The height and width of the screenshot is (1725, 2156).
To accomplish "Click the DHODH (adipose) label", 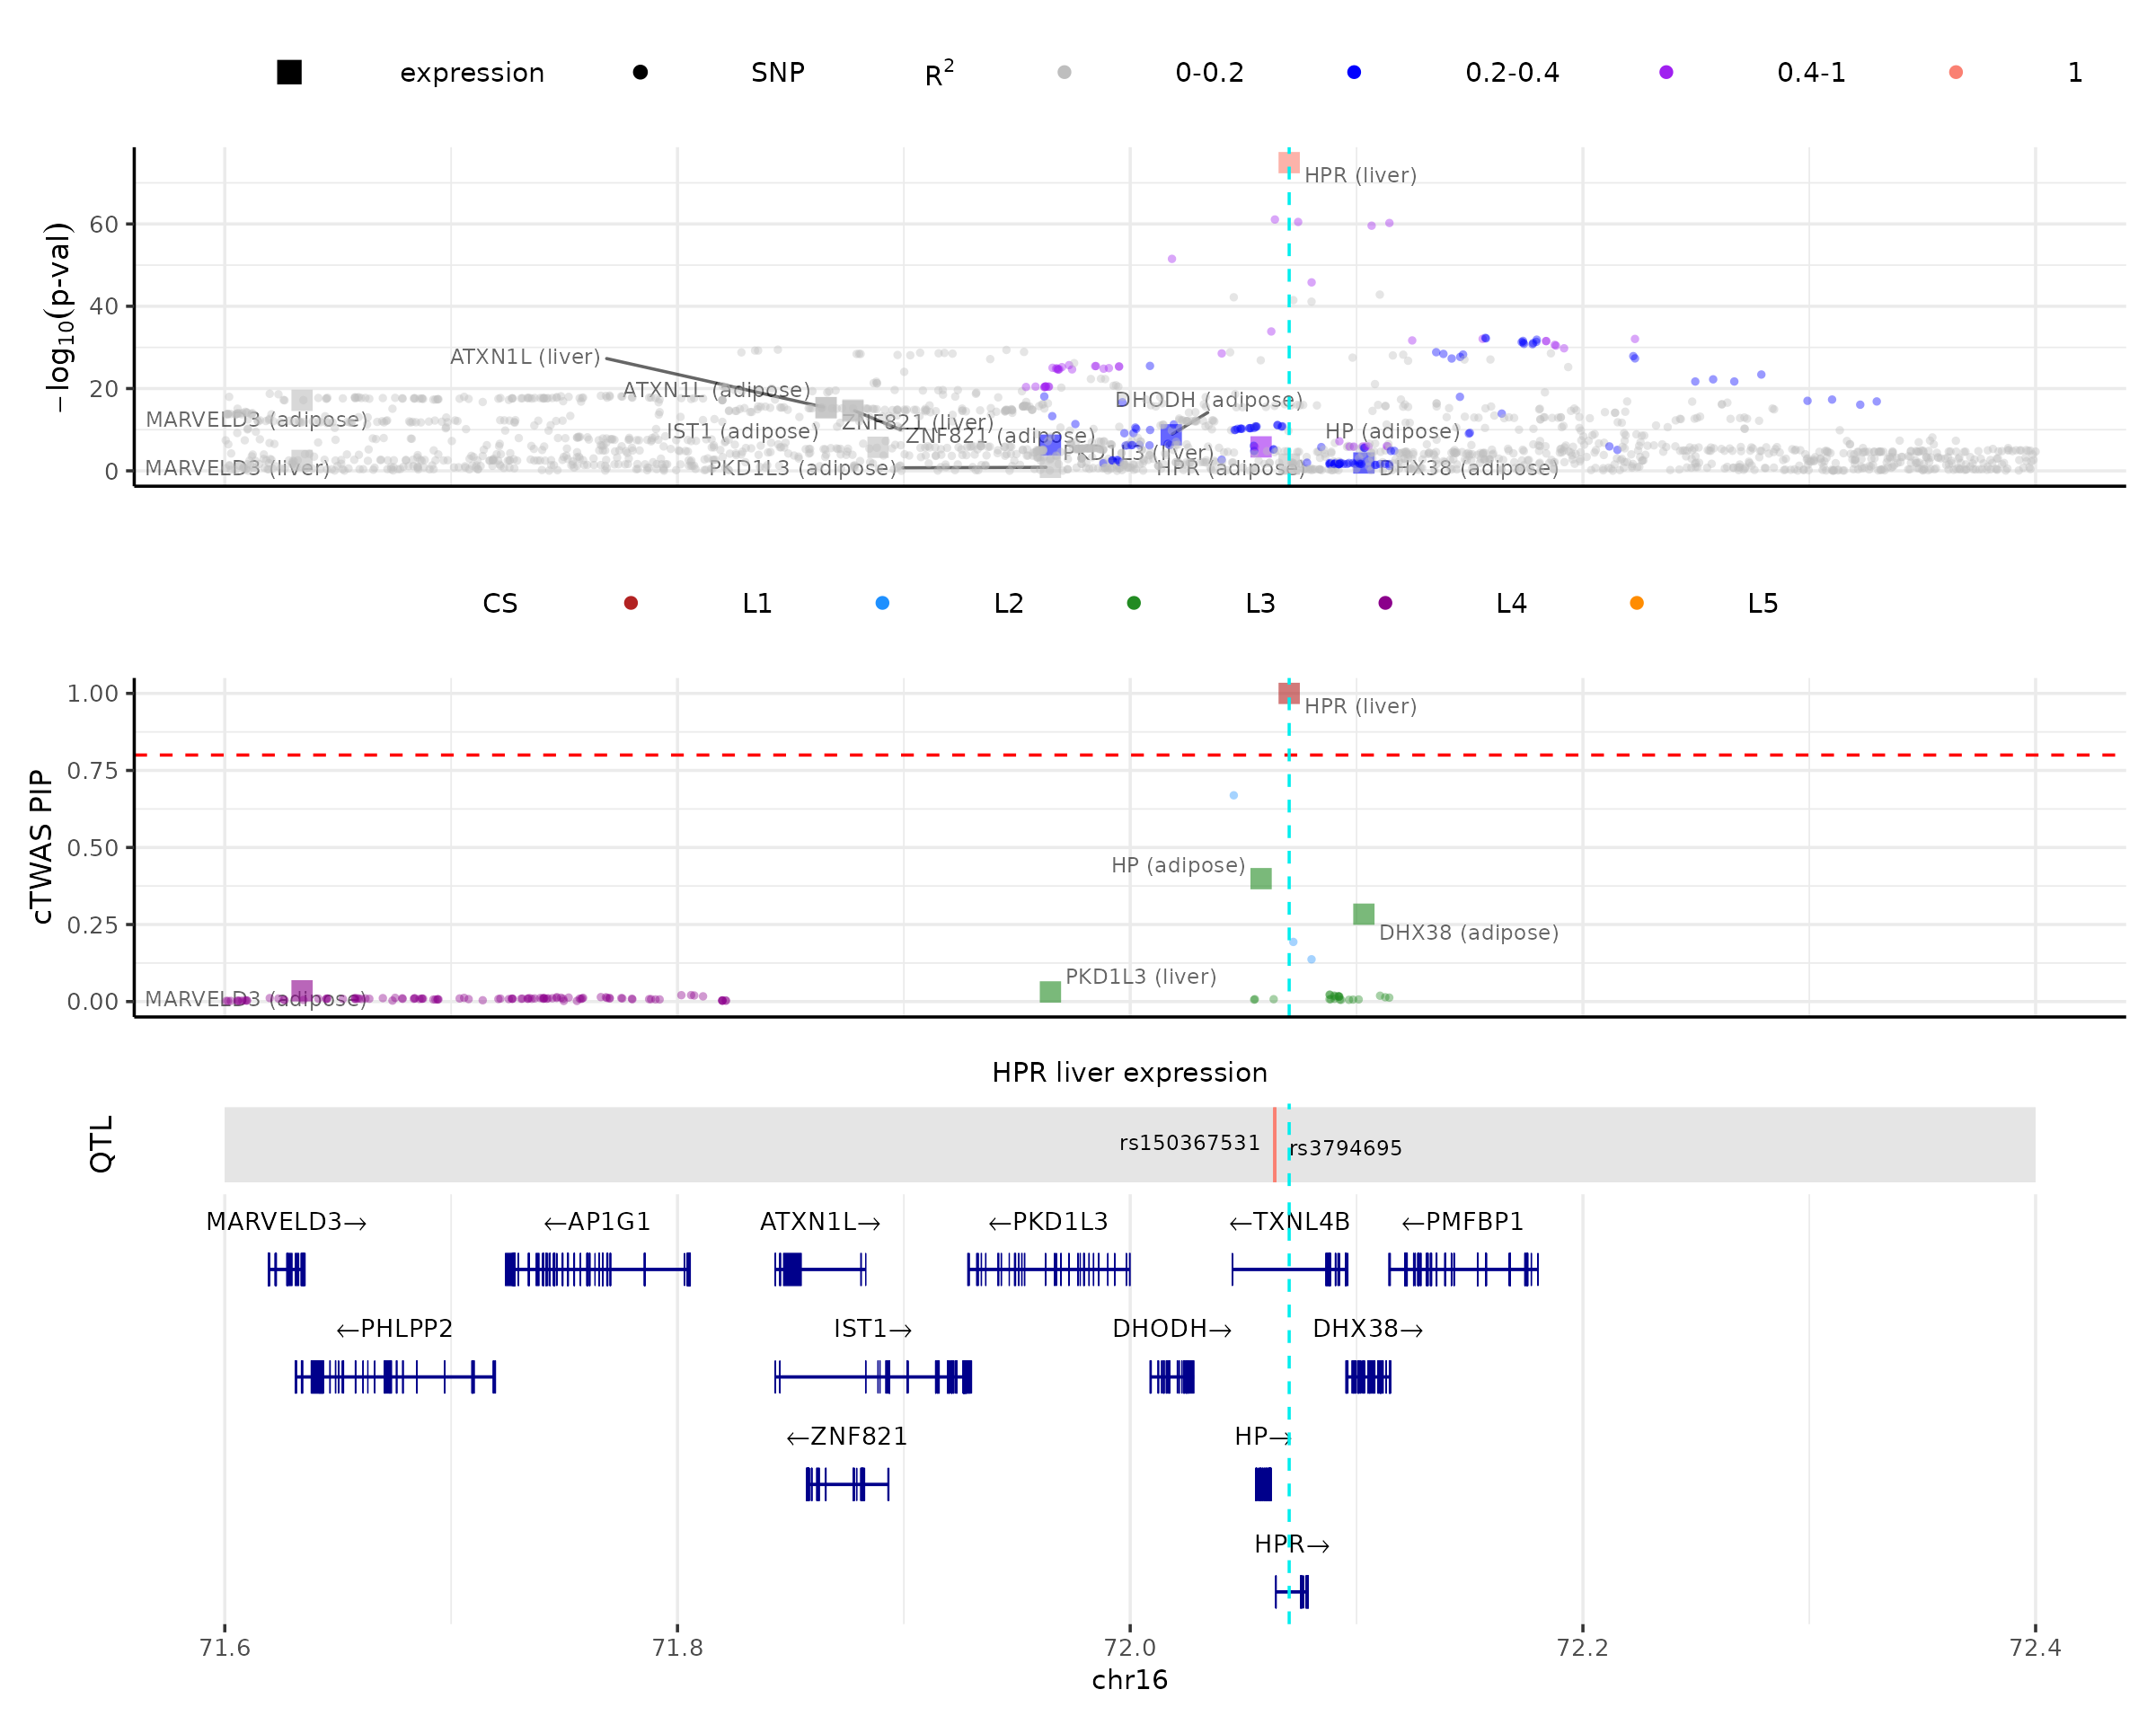I will [x=1209, y=400].
